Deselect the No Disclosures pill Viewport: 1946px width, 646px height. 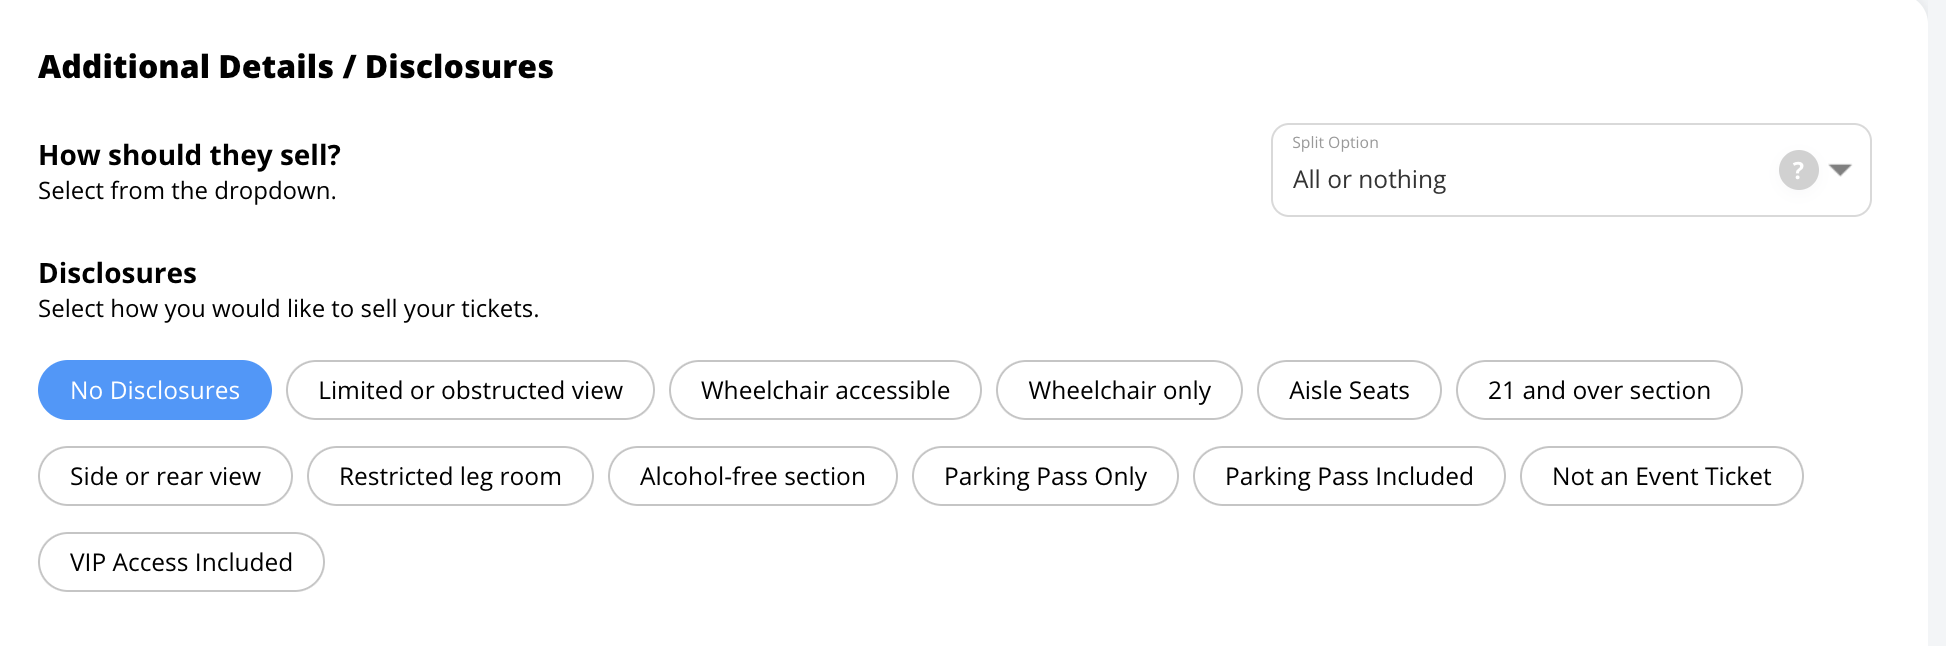coord(154,390)
